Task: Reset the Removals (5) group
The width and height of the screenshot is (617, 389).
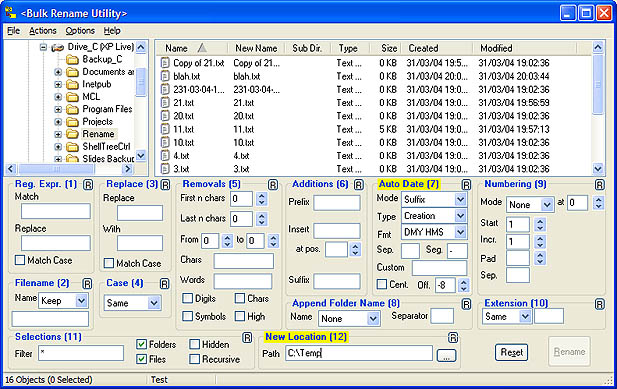Action: (x=273, y=184)
